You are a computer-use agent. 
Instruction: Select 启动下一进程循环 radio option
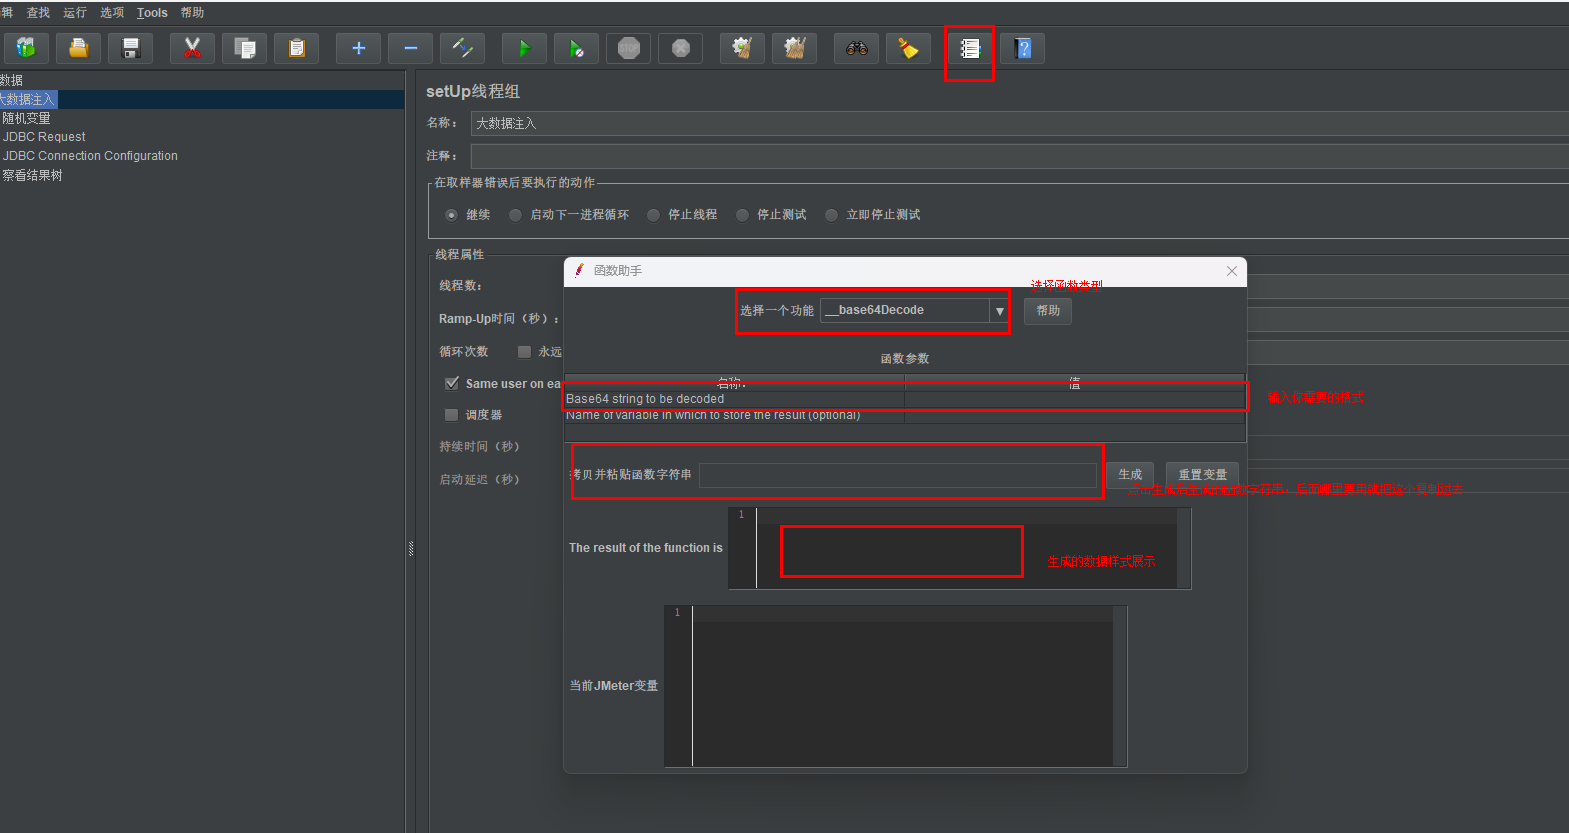coord(516,215)
